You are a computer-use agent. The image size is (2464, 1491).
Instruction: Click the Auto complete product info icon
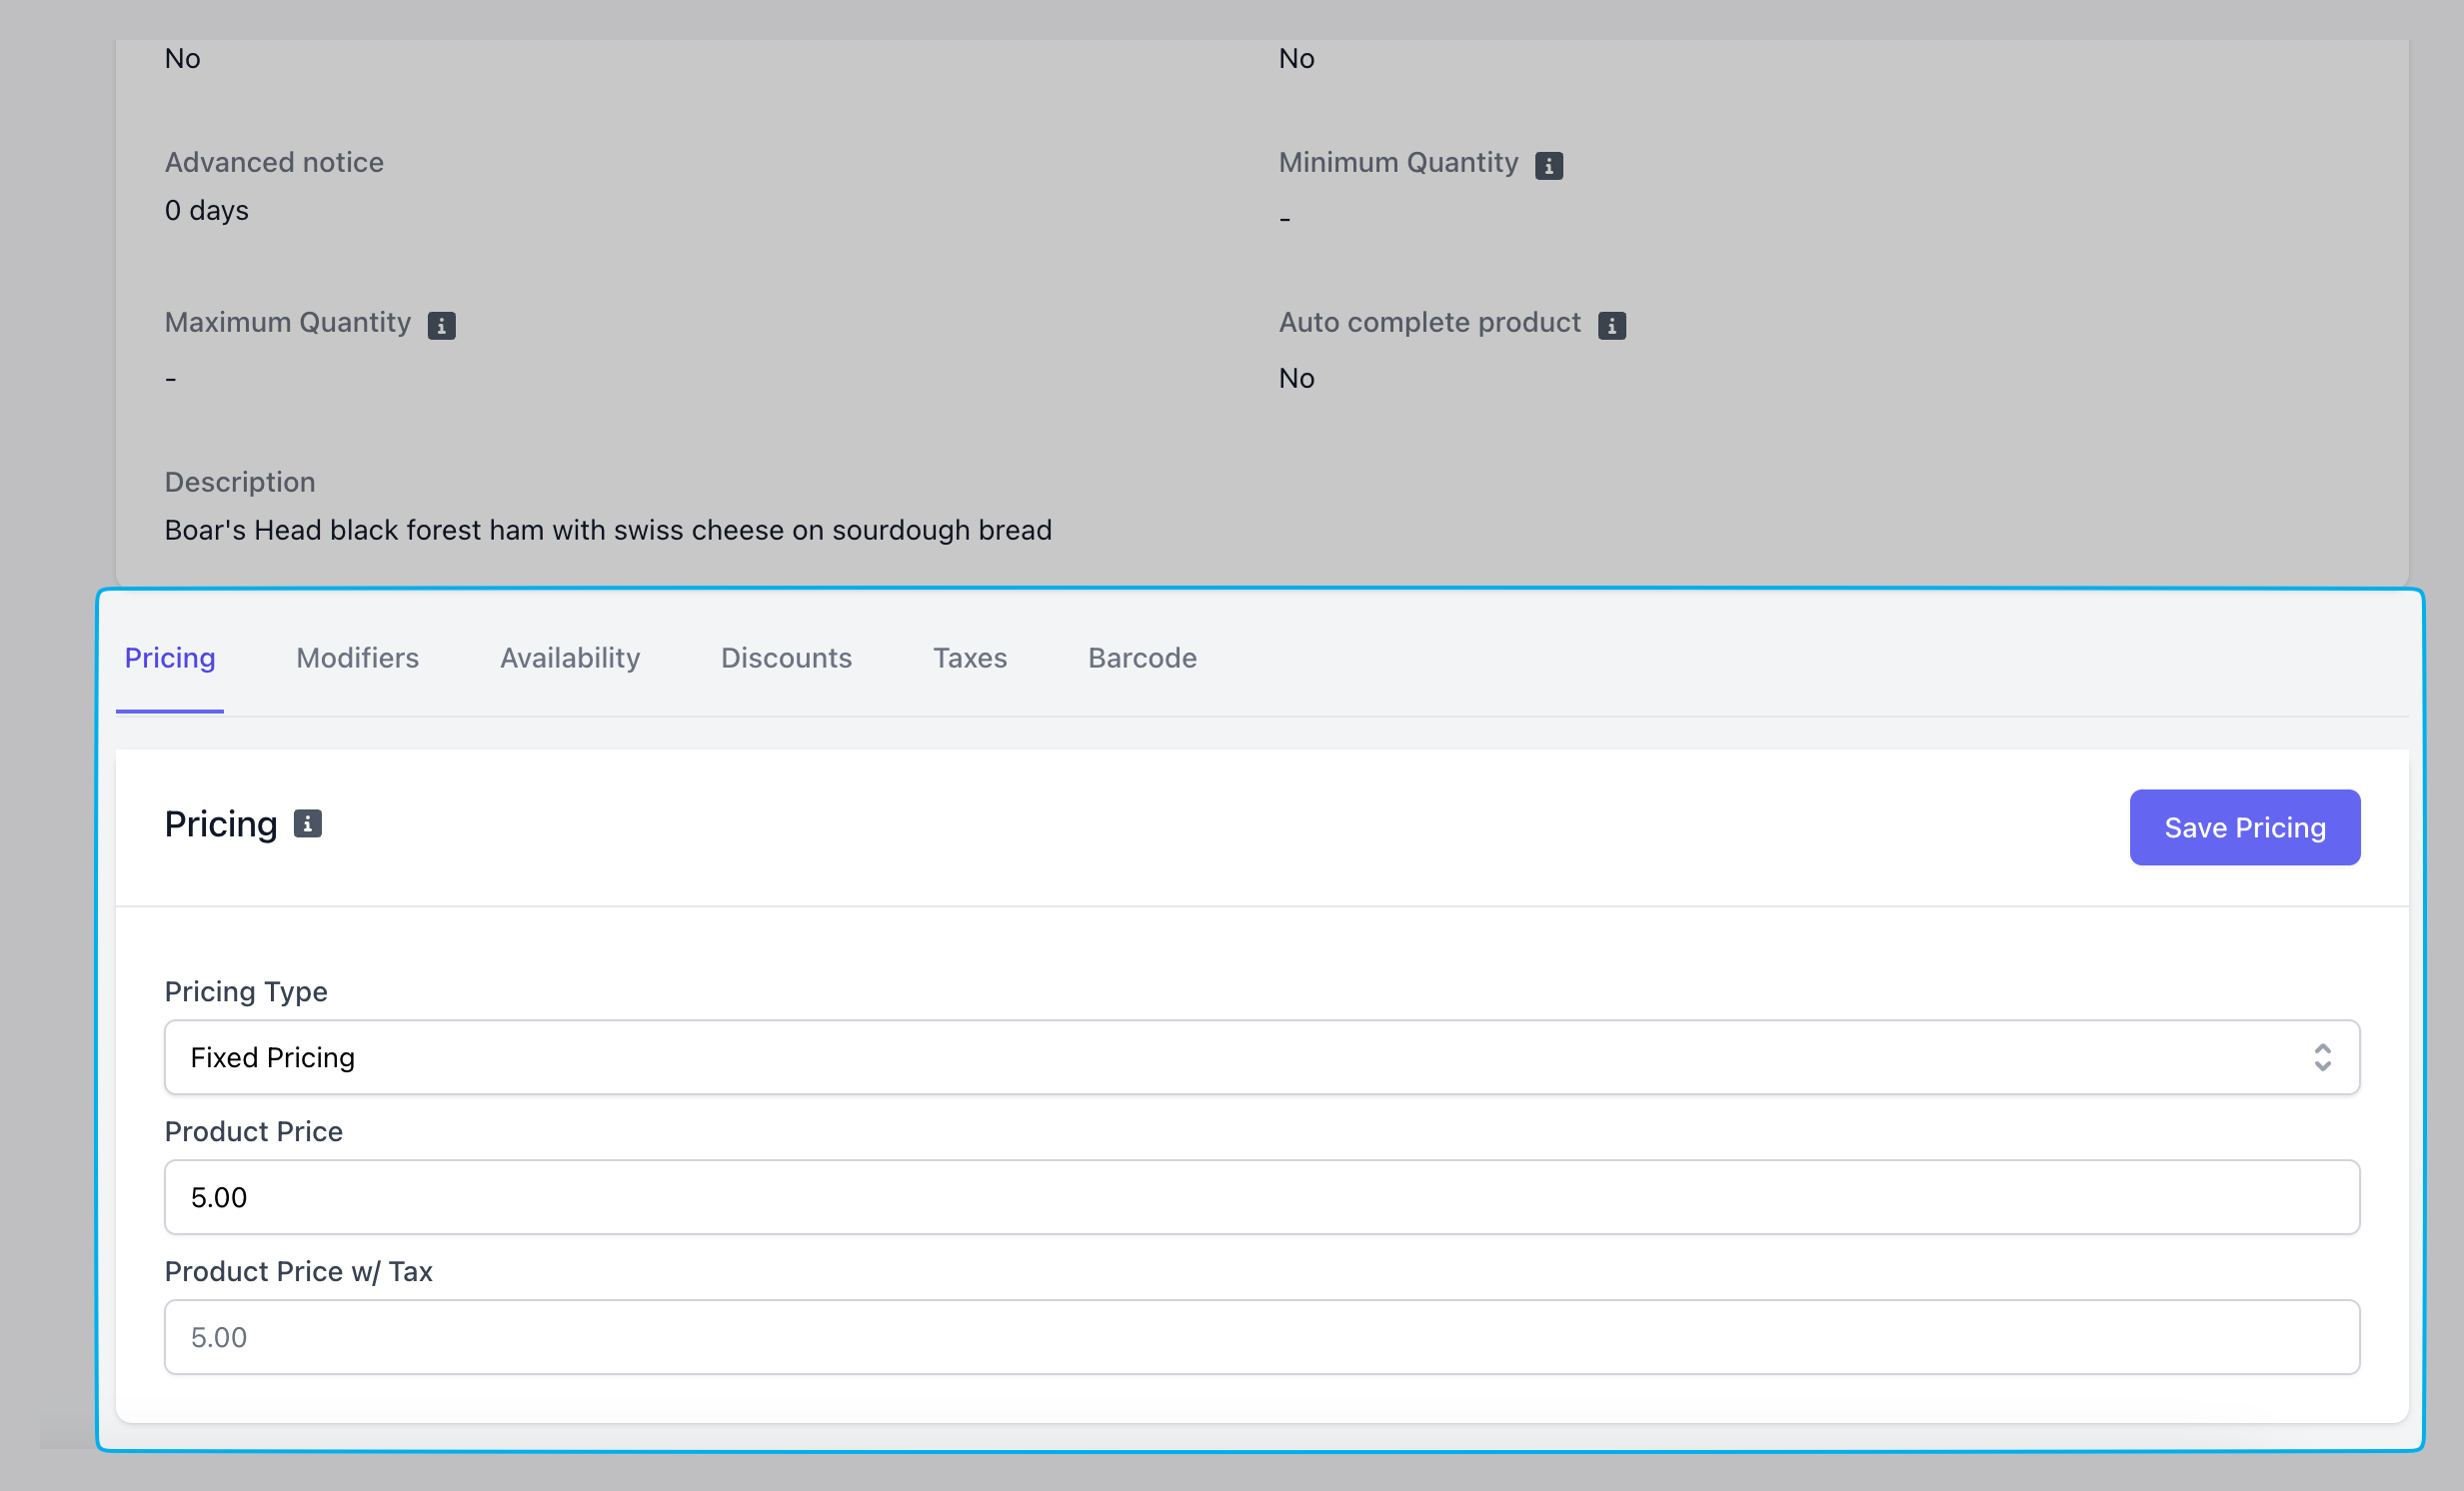click(x=1611, y=325)
